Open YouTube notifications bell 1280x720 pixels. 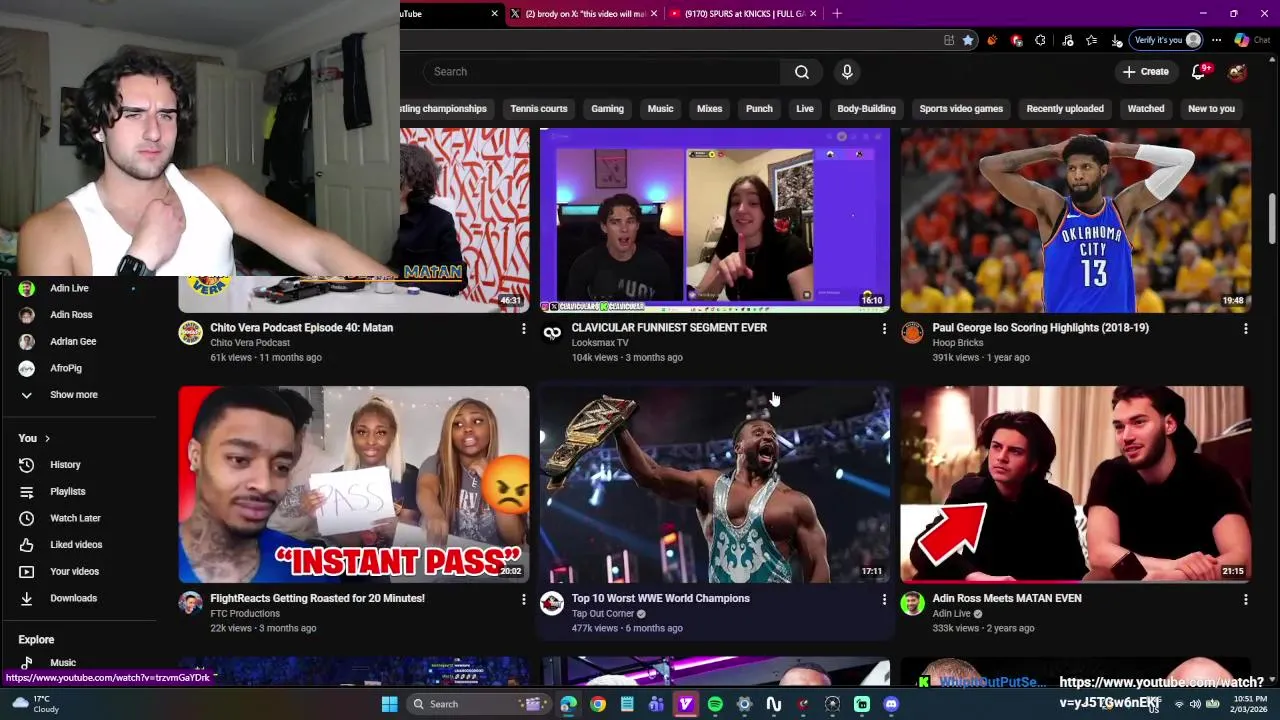tap(1199, 72)
